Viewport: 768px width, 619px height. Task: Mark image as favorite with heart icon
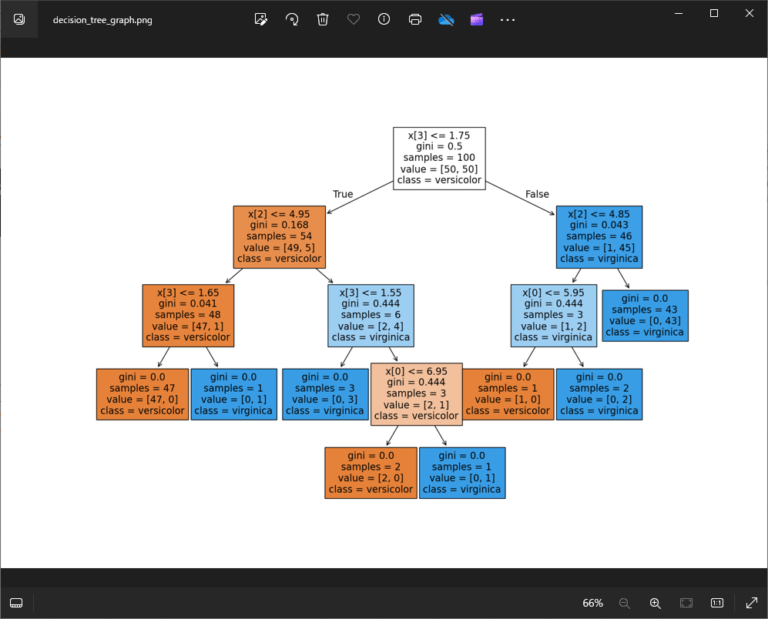coord(353,19)
